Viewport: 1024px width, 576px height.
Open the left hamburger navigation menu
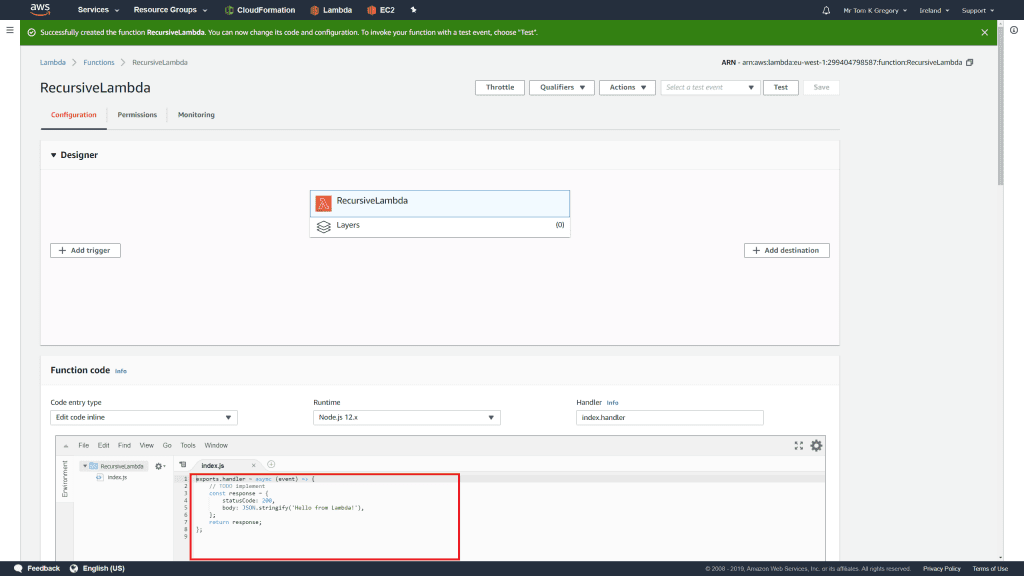click(10, 31)
